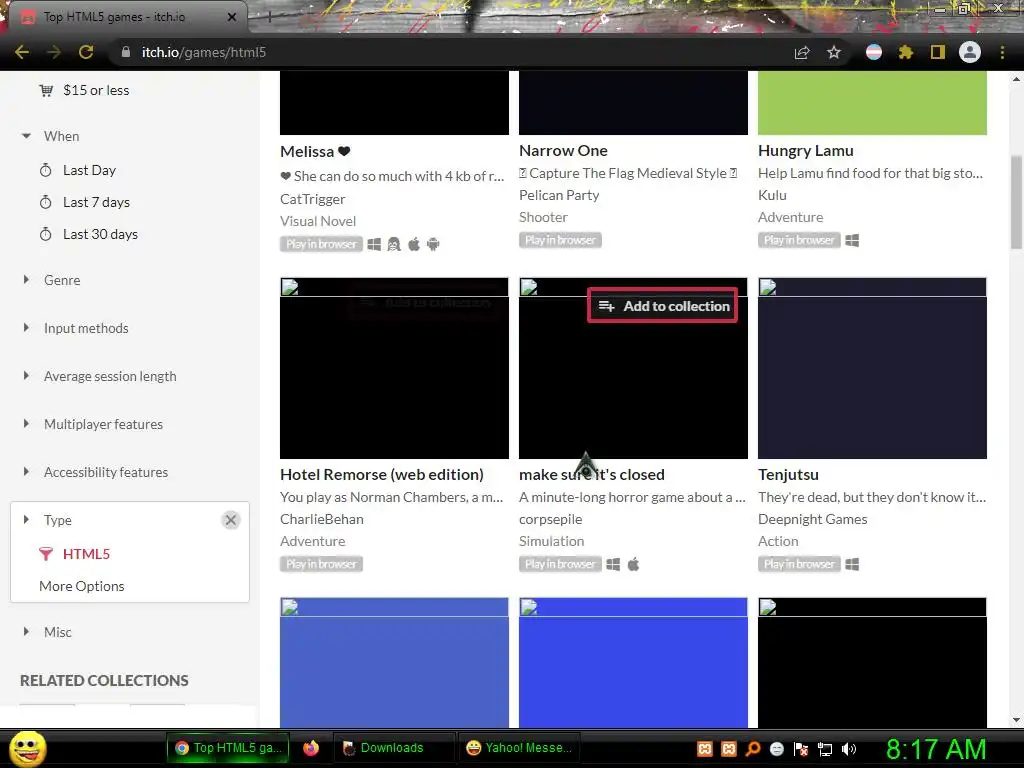Go back using the browser back arrow

coord(22,52)
